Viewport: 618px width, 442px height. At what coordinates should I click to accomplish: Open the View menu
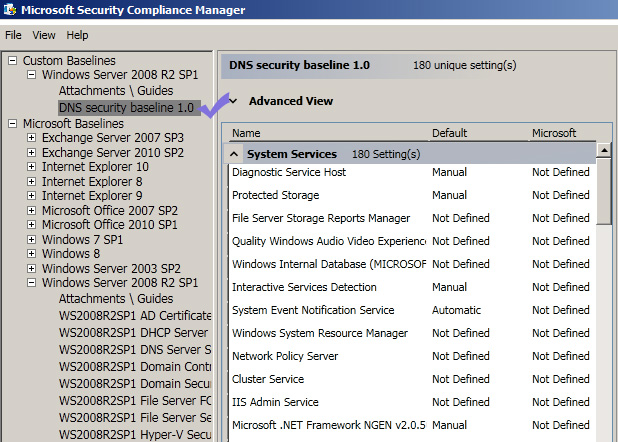point(44,35)
